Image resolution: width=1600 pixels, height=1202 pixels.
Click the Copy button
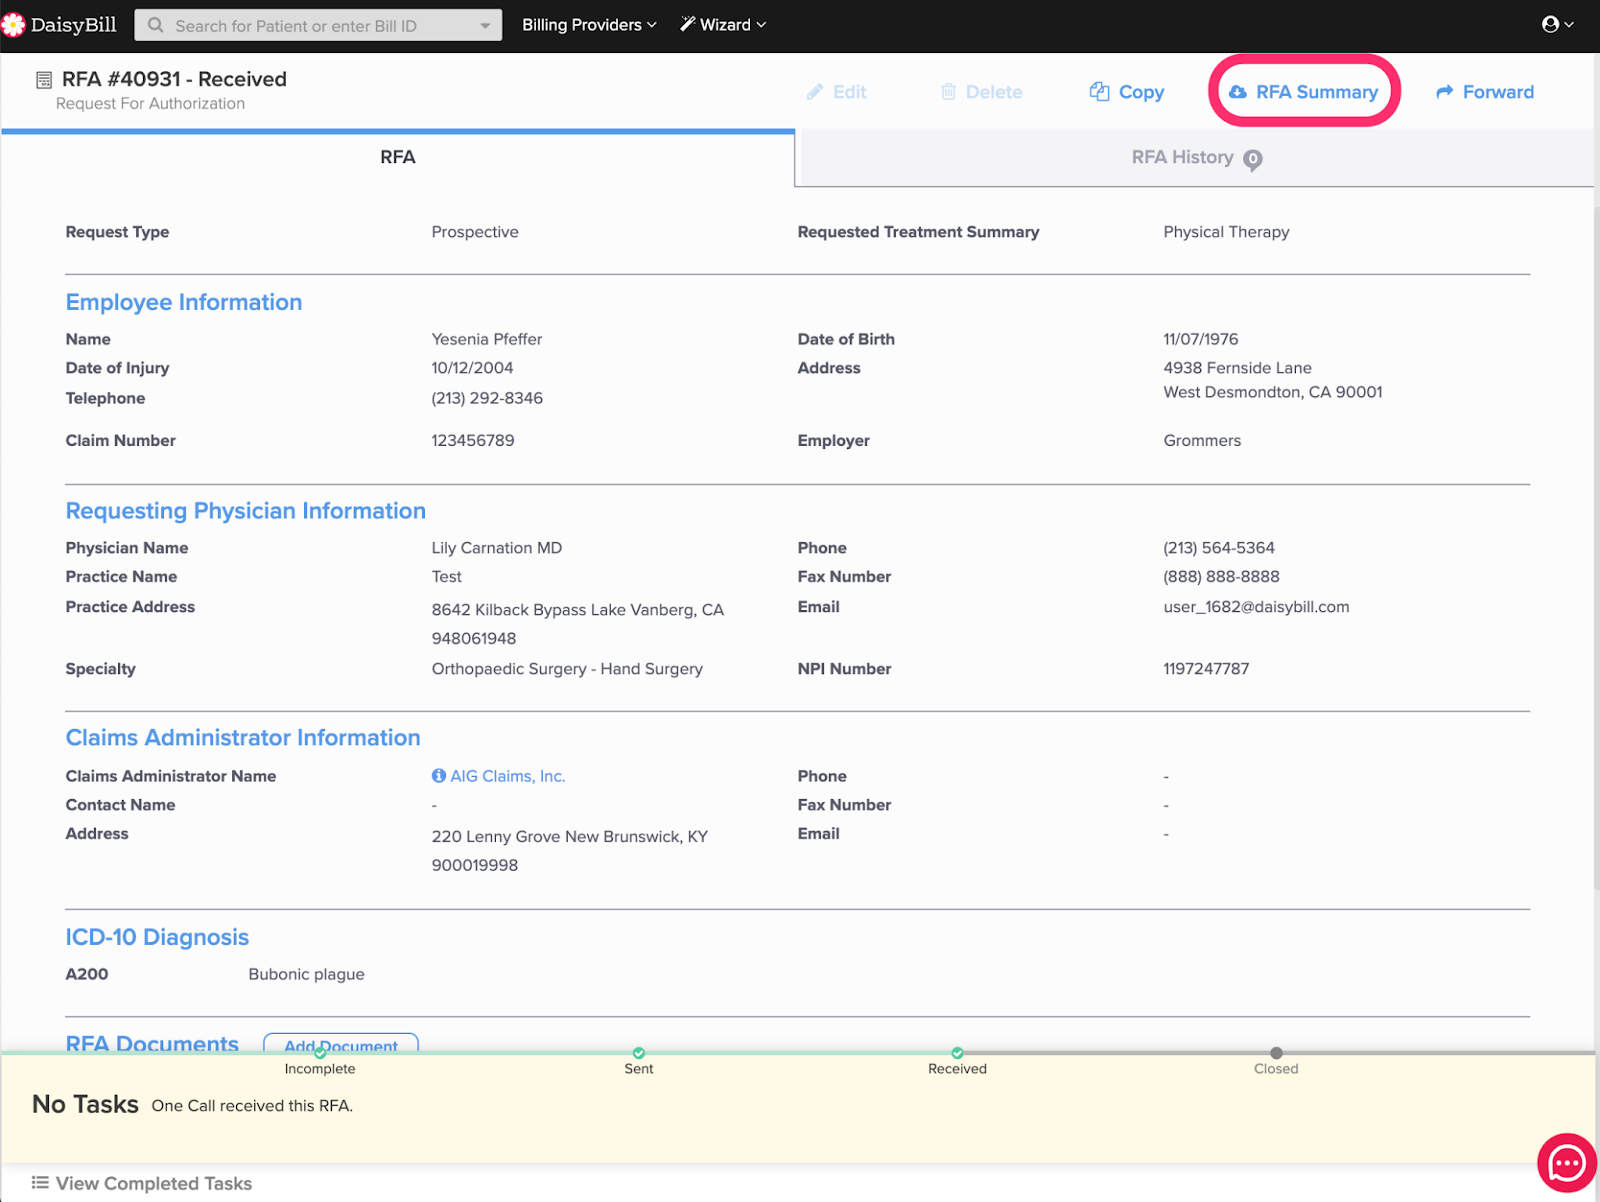1127,92
